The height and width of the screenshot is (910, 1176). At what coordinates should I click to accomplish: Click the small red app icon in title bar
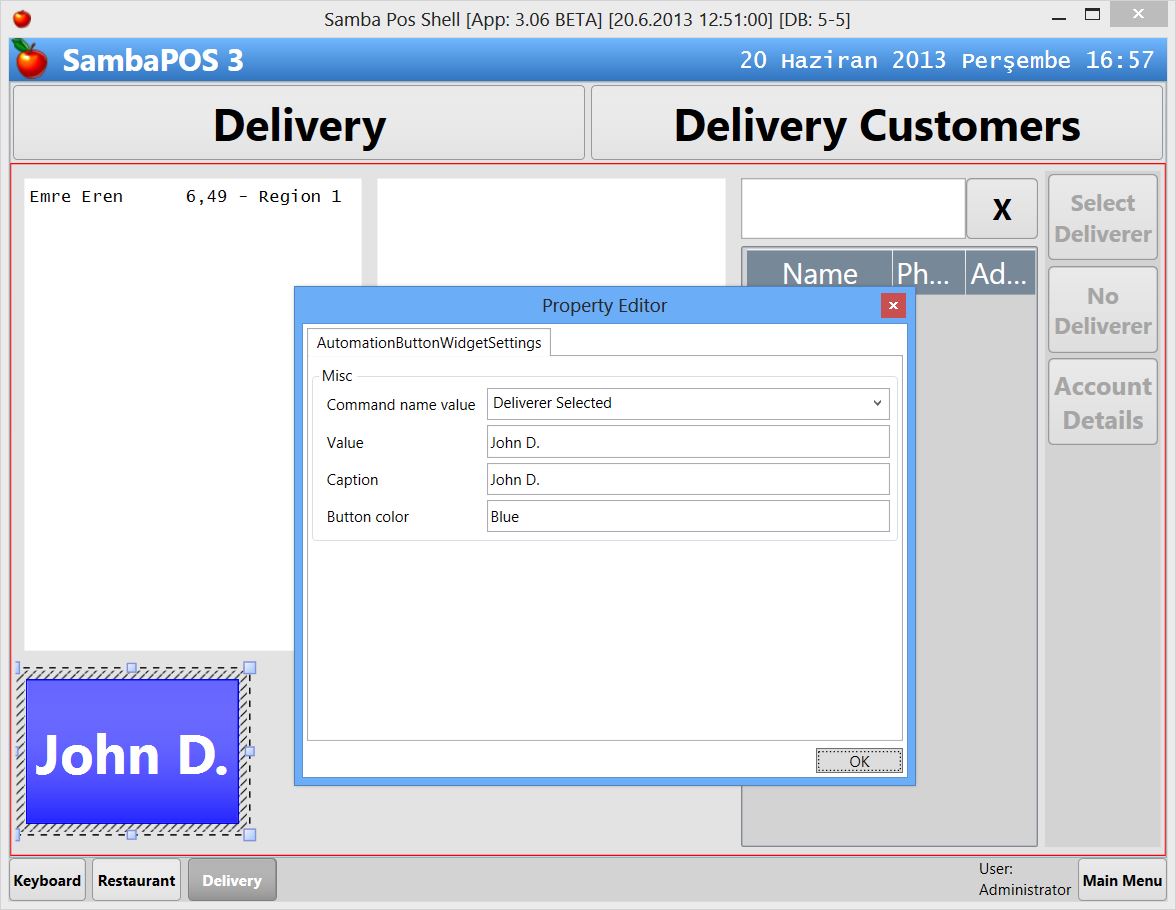(x=22, y=17)
